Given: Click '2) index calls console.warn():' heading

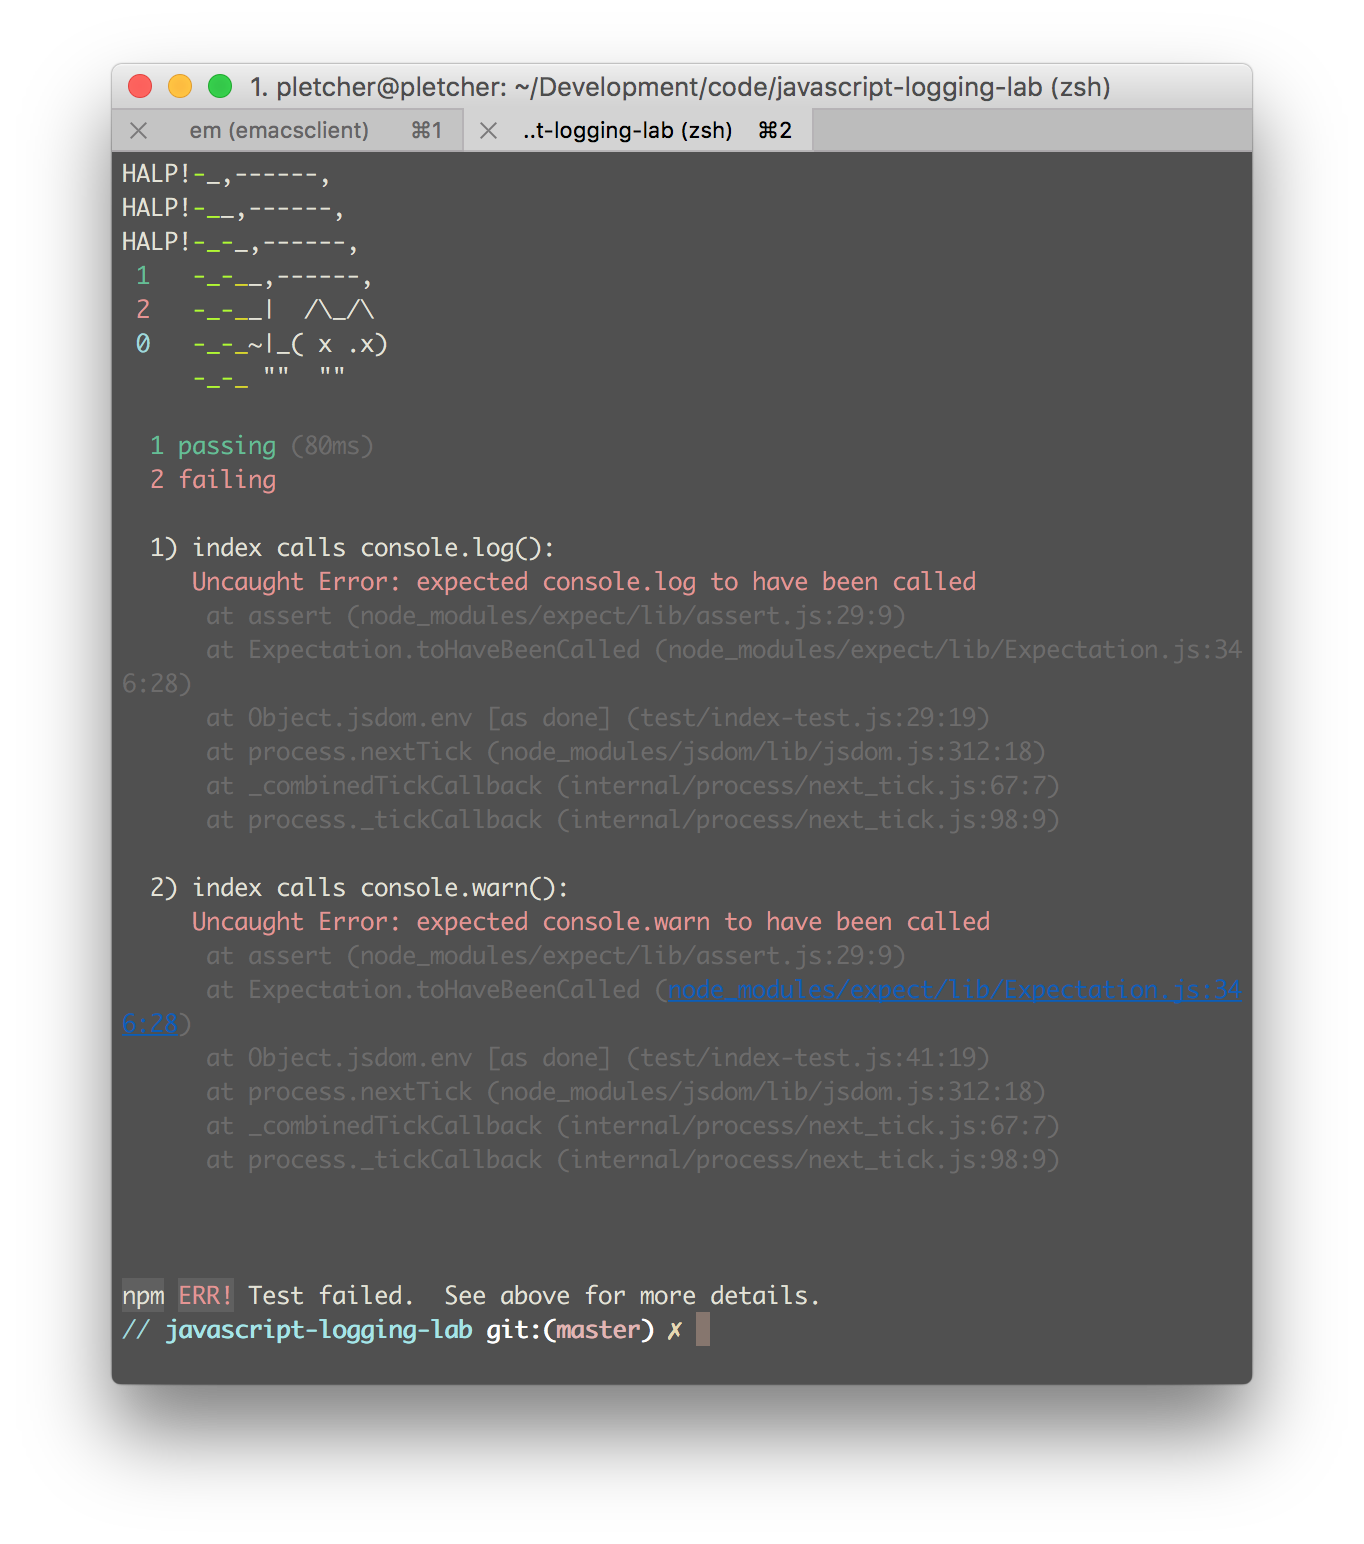Looking at the screenshot, I should 359,888.
